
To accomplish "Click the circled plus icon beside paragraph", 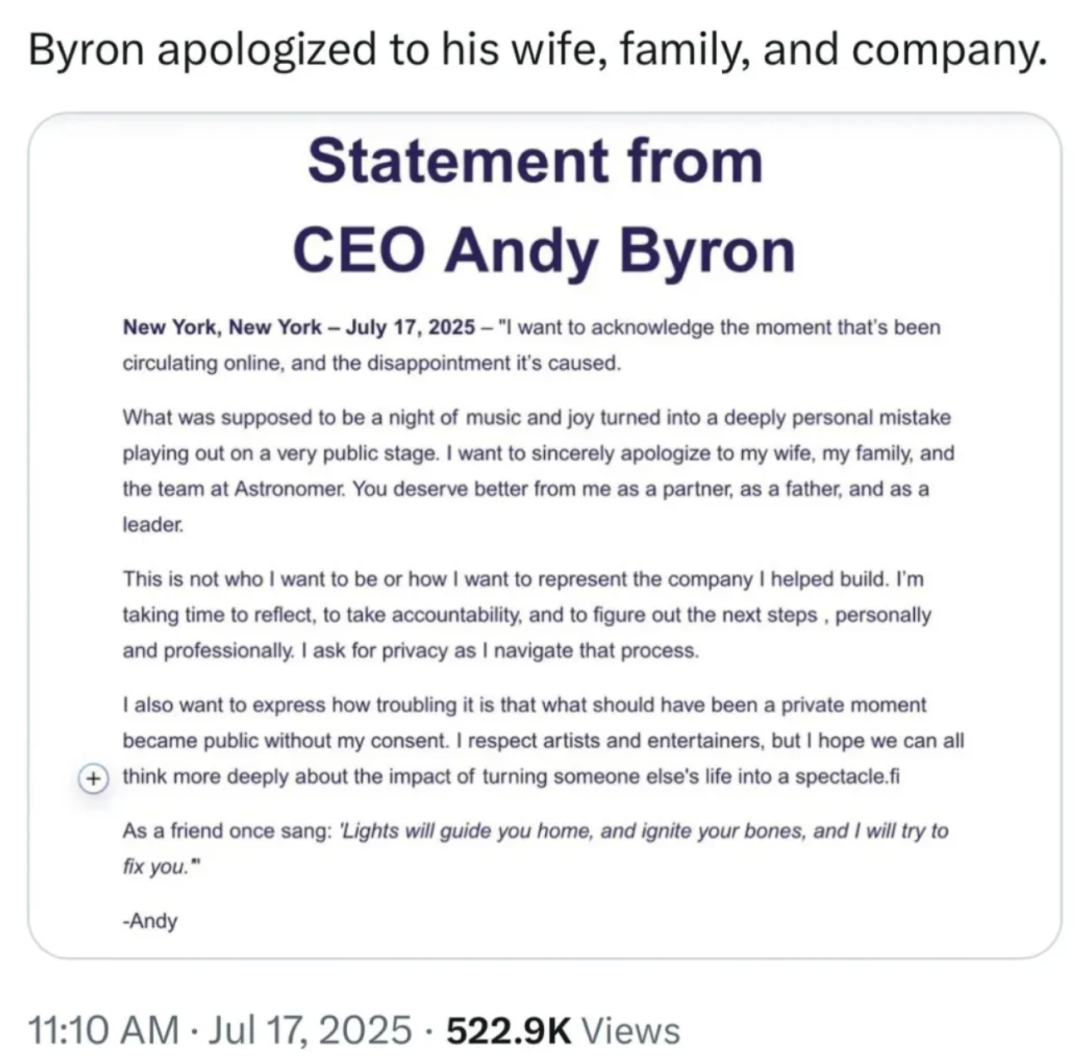I will click(x=94, y=778).
